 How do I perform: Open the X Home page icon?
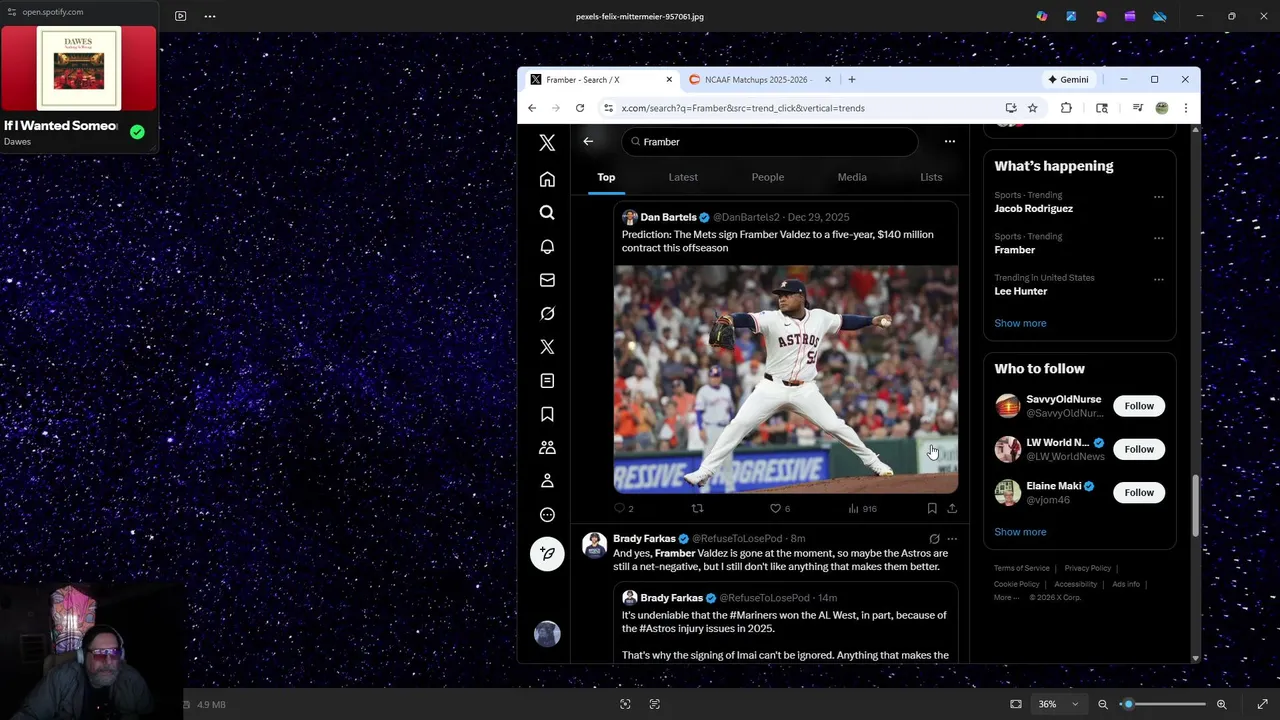tap(547, 179)
